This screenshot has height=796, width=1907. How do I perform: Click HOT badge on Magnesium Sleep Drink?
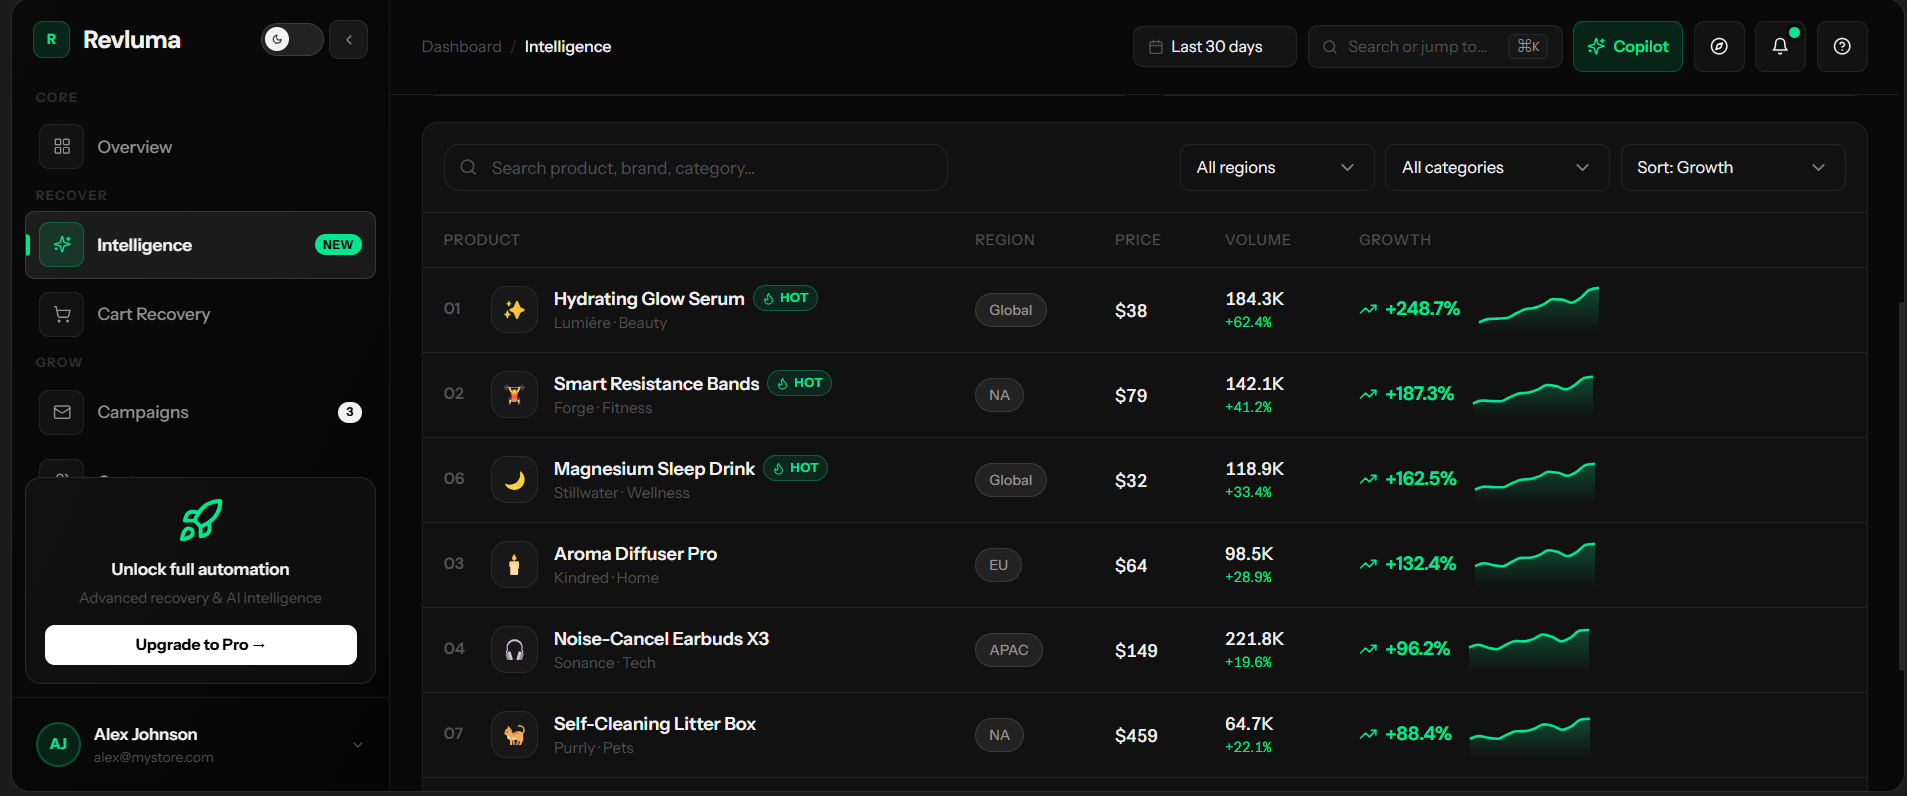pos(795,468)
